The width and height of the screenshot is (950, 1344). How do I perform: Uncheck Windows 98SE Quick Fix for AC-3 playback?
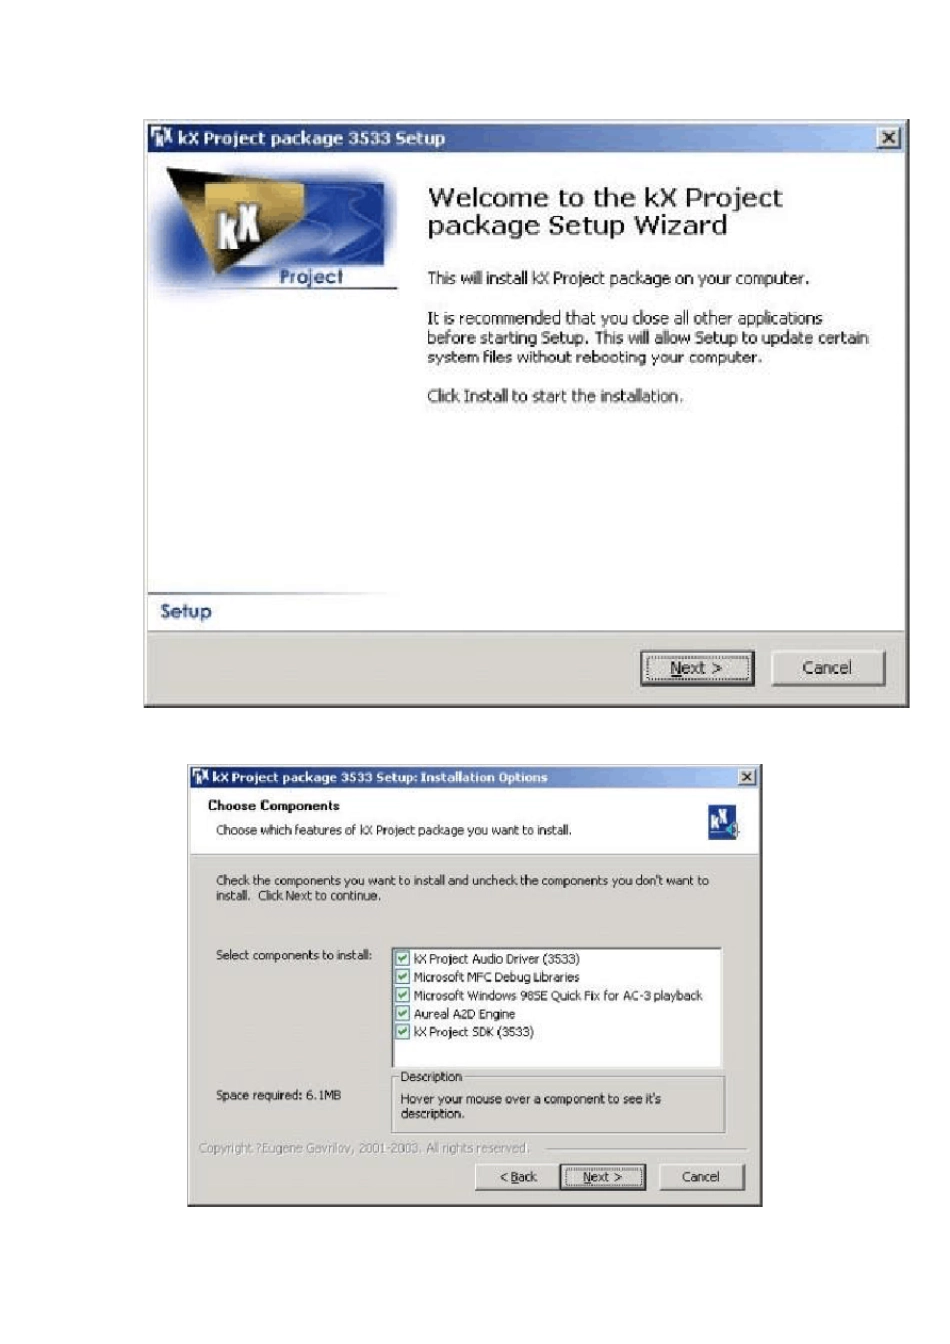[x=402, y=995]
